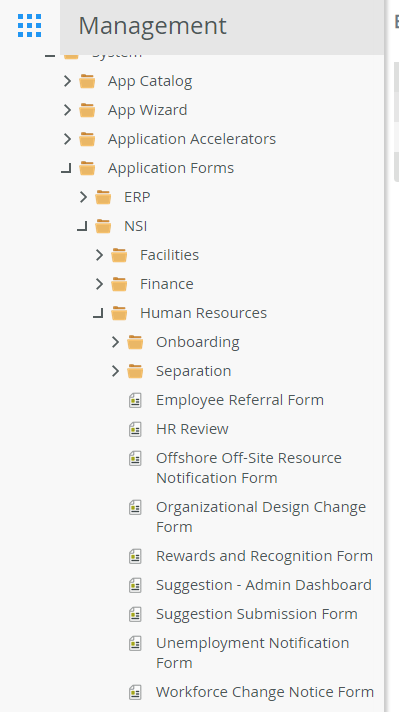Image resolution: width=399 pixels, height=712 pixels.
Task: Expand the App Wizard node
Action: pos(67,110)
